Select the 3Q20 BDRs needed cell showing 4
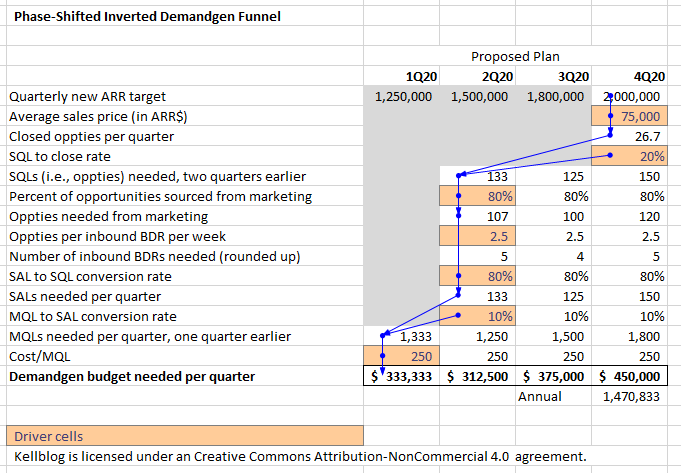Image resolution: width=681 pixels, height=473 pixels. (553, 256)
